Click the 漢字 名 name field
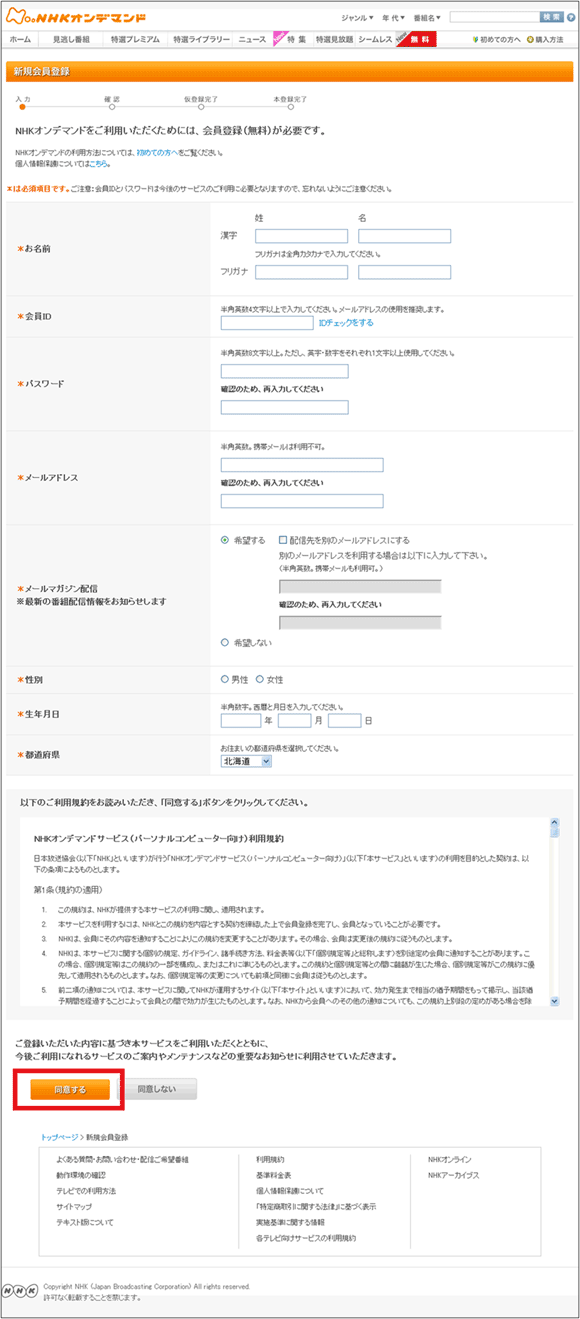 click(404, 236)
